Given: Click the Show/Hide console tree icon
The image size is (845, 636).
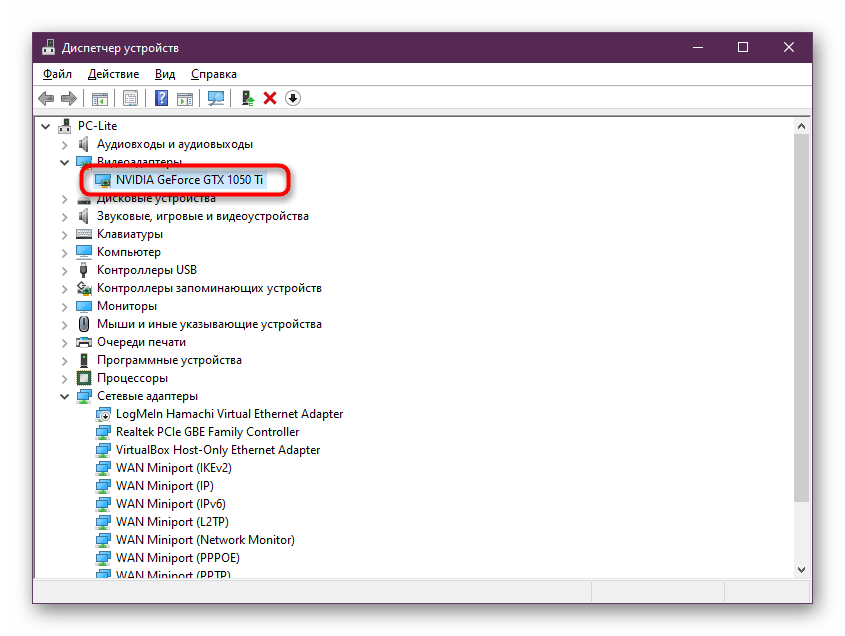Looking at the screenshot, I should click(x=100, y=98).
